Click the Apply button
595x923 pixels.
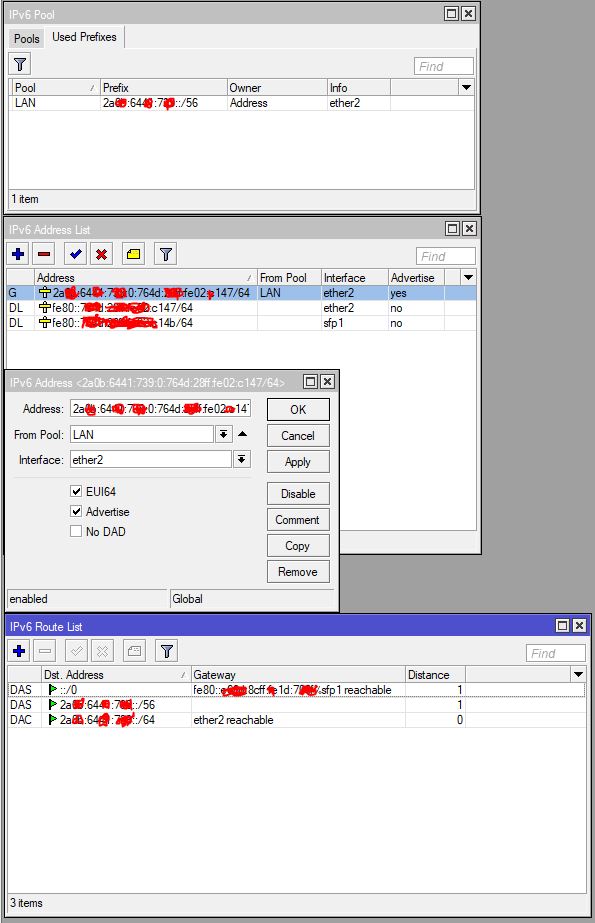click(x=298, y=462)
